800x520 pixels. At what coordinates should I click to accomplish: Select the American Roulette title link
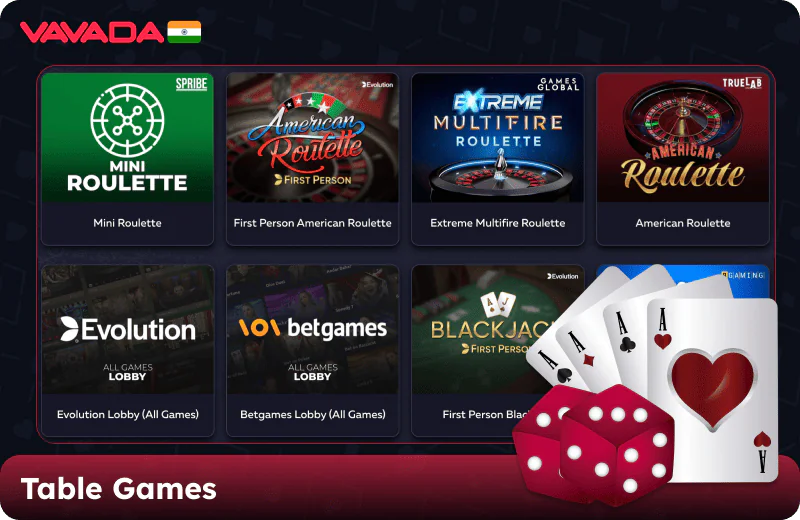pyautogui.click(x=683, y=223)
